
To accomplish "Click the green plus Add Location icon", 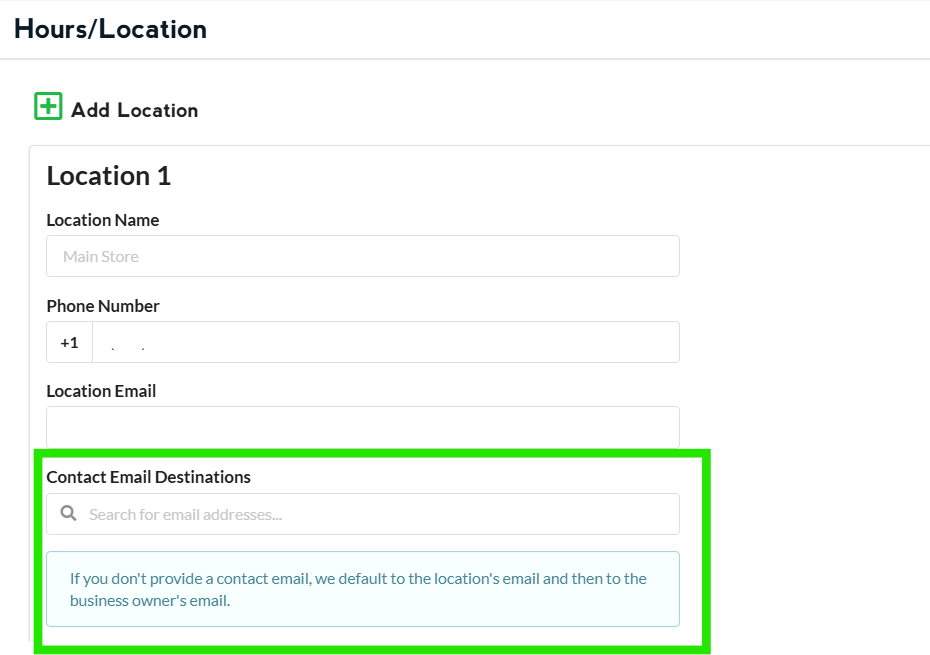I will [x=48, y=106].
